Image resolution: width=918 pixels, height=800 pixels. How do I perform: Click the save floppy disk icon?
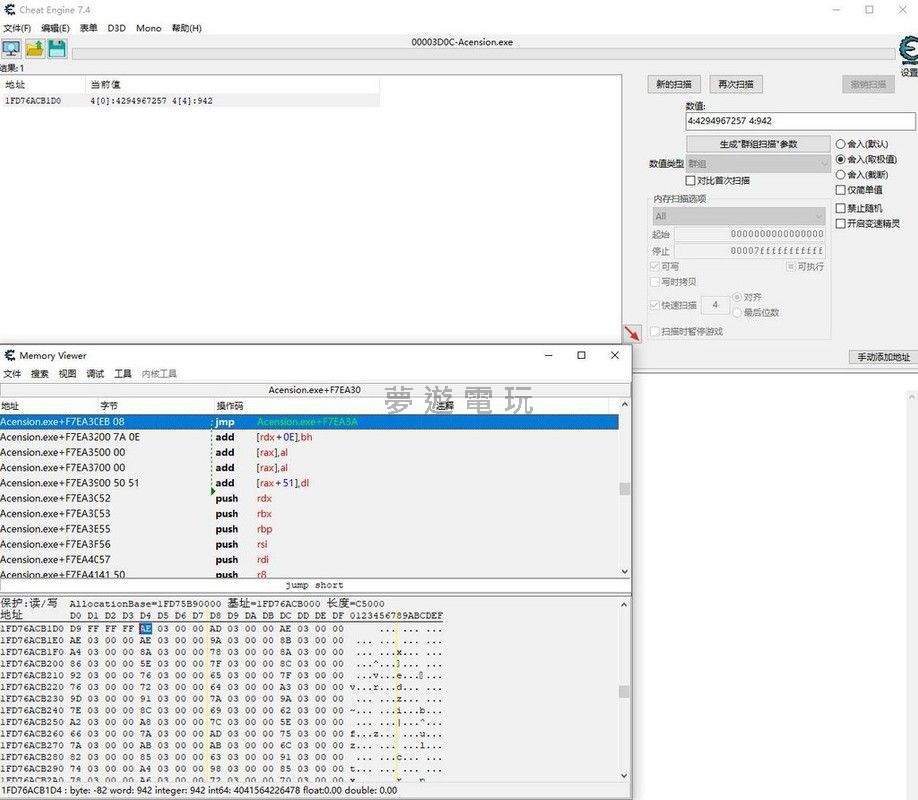[57, 48]
